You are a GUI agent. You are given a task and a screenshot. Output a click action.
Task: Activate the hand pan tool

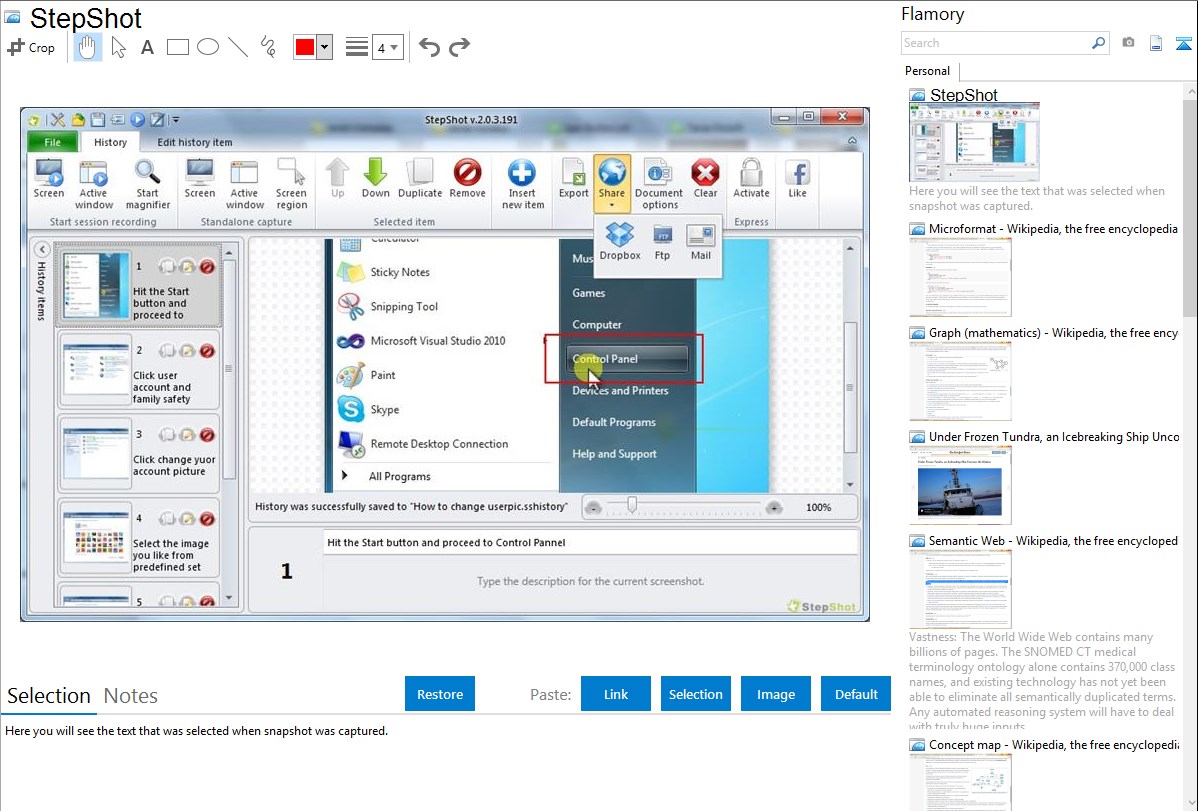point(87,47)
